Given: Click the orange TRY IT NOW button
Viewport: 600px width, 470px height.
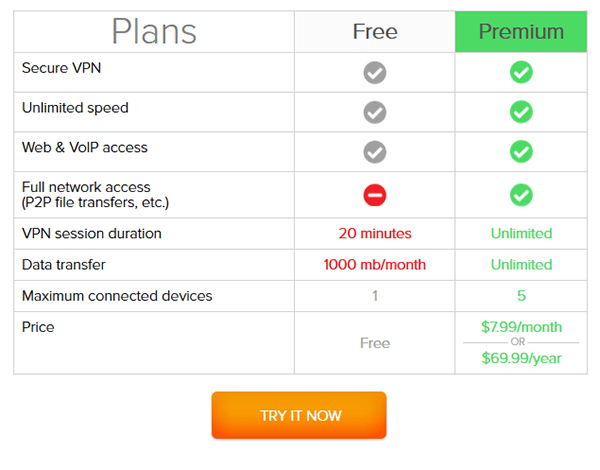Looking at the screenshot, I should 299,415.
